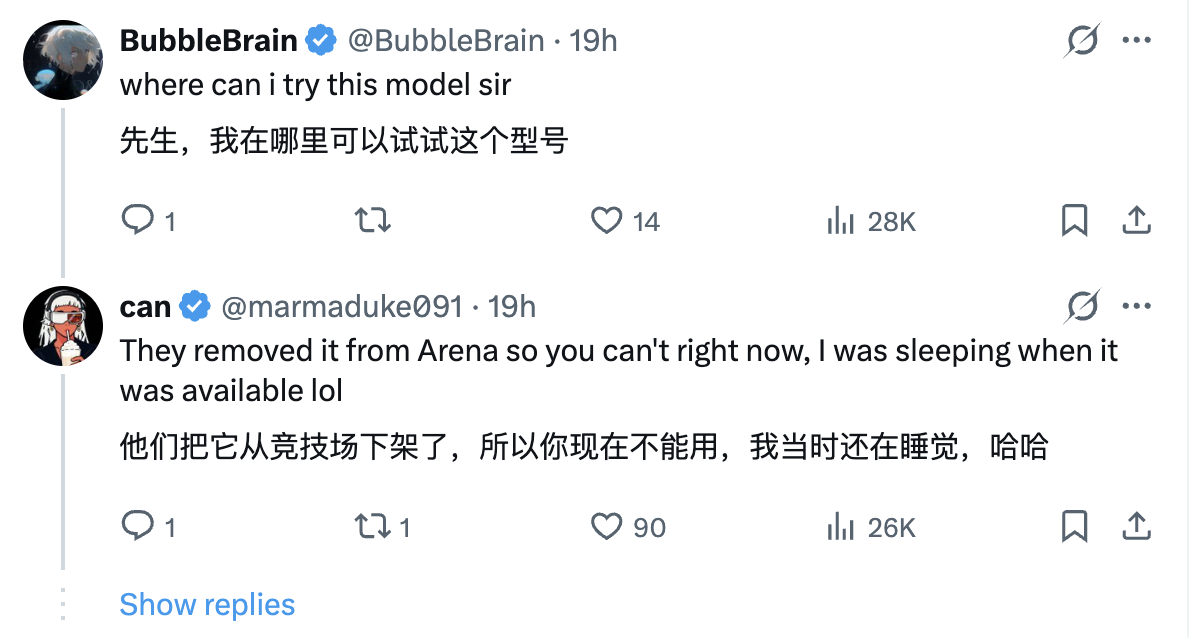Reply to can's tweet
Screen dimensions: 1190x638
pyautogui.click(x=136, y=525)
